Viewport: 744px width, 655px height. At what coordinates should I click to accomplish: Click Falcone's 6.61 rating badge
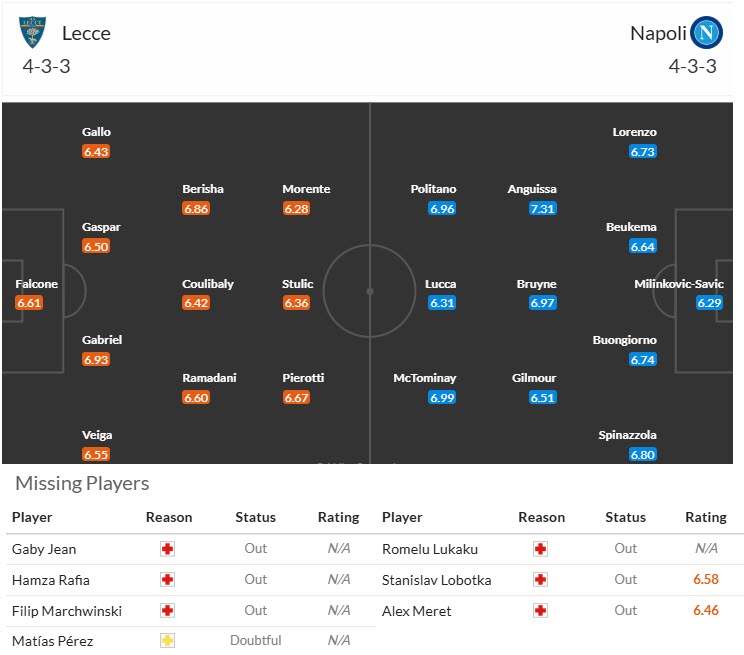pos(30,303)
